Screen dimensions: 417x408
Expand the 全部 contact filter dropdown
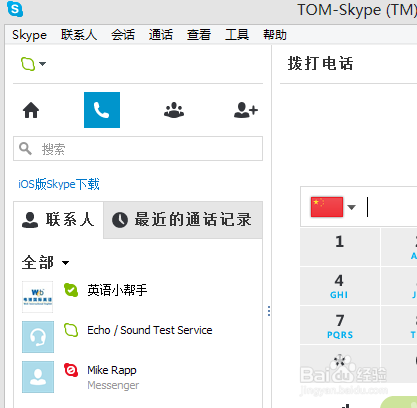(x=46, y=263)
